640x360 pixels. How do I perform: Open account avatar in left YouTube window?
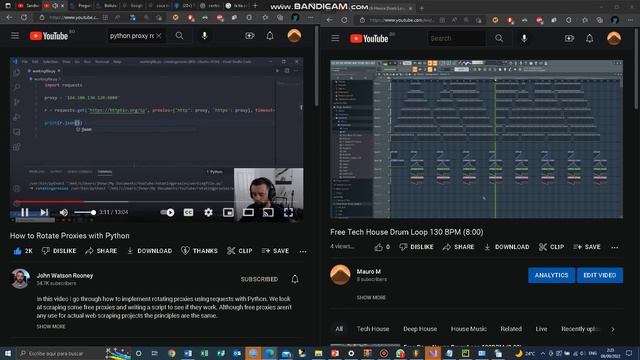click(x=294, y=36)
